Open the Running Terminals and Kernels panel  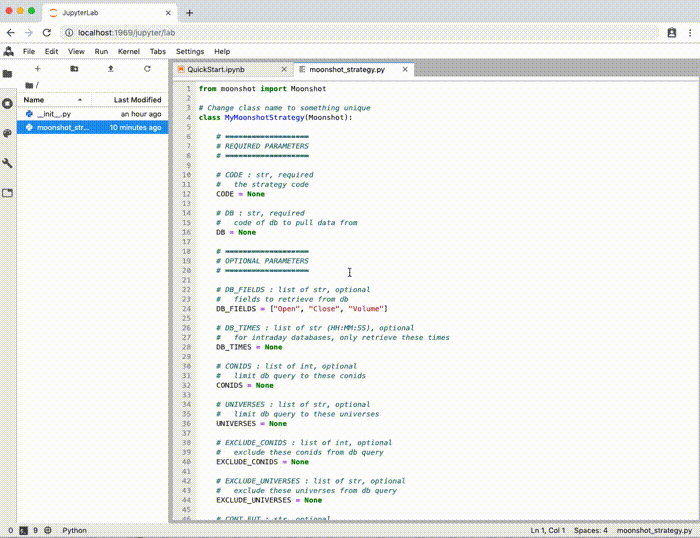pos(8,103)
